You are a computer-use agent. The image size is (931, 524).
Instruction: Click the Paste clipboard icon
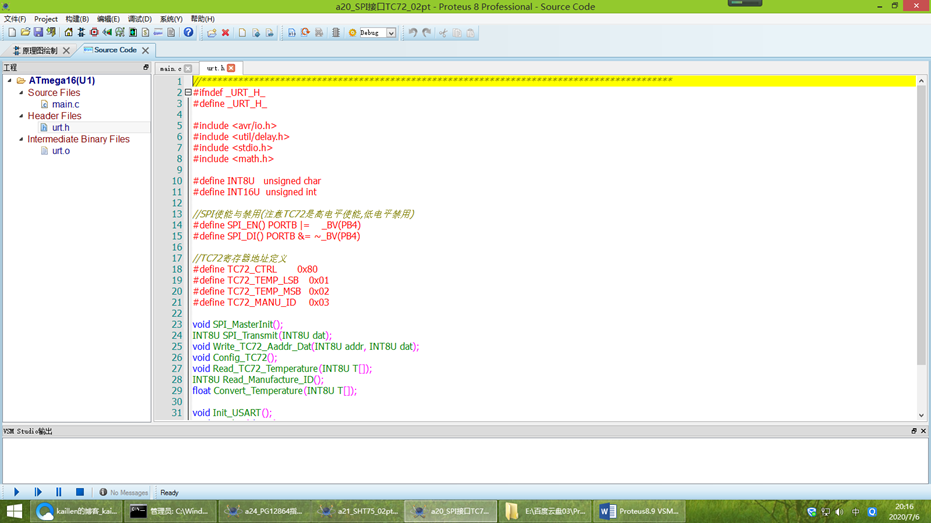coord(471,33)
